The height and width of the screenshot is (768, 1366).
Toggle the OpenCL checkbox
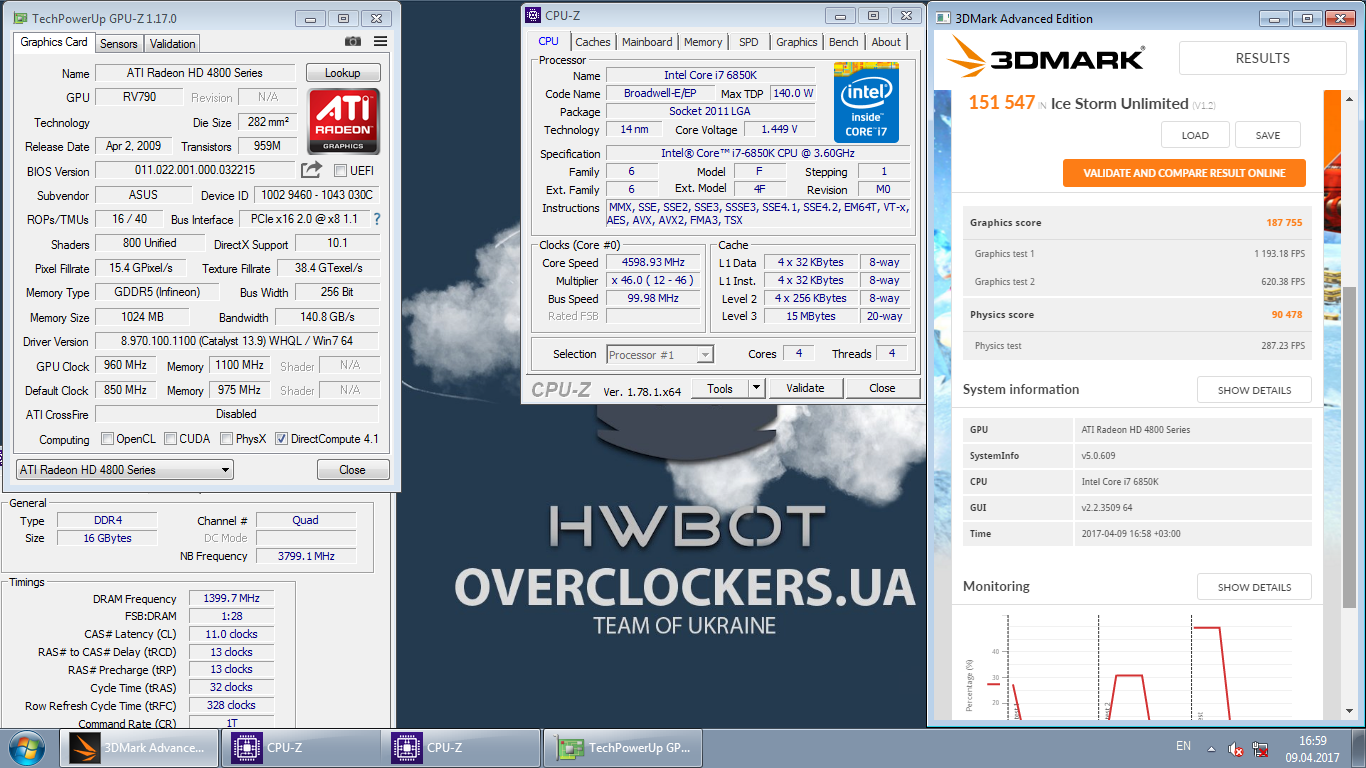pos(107,439)
